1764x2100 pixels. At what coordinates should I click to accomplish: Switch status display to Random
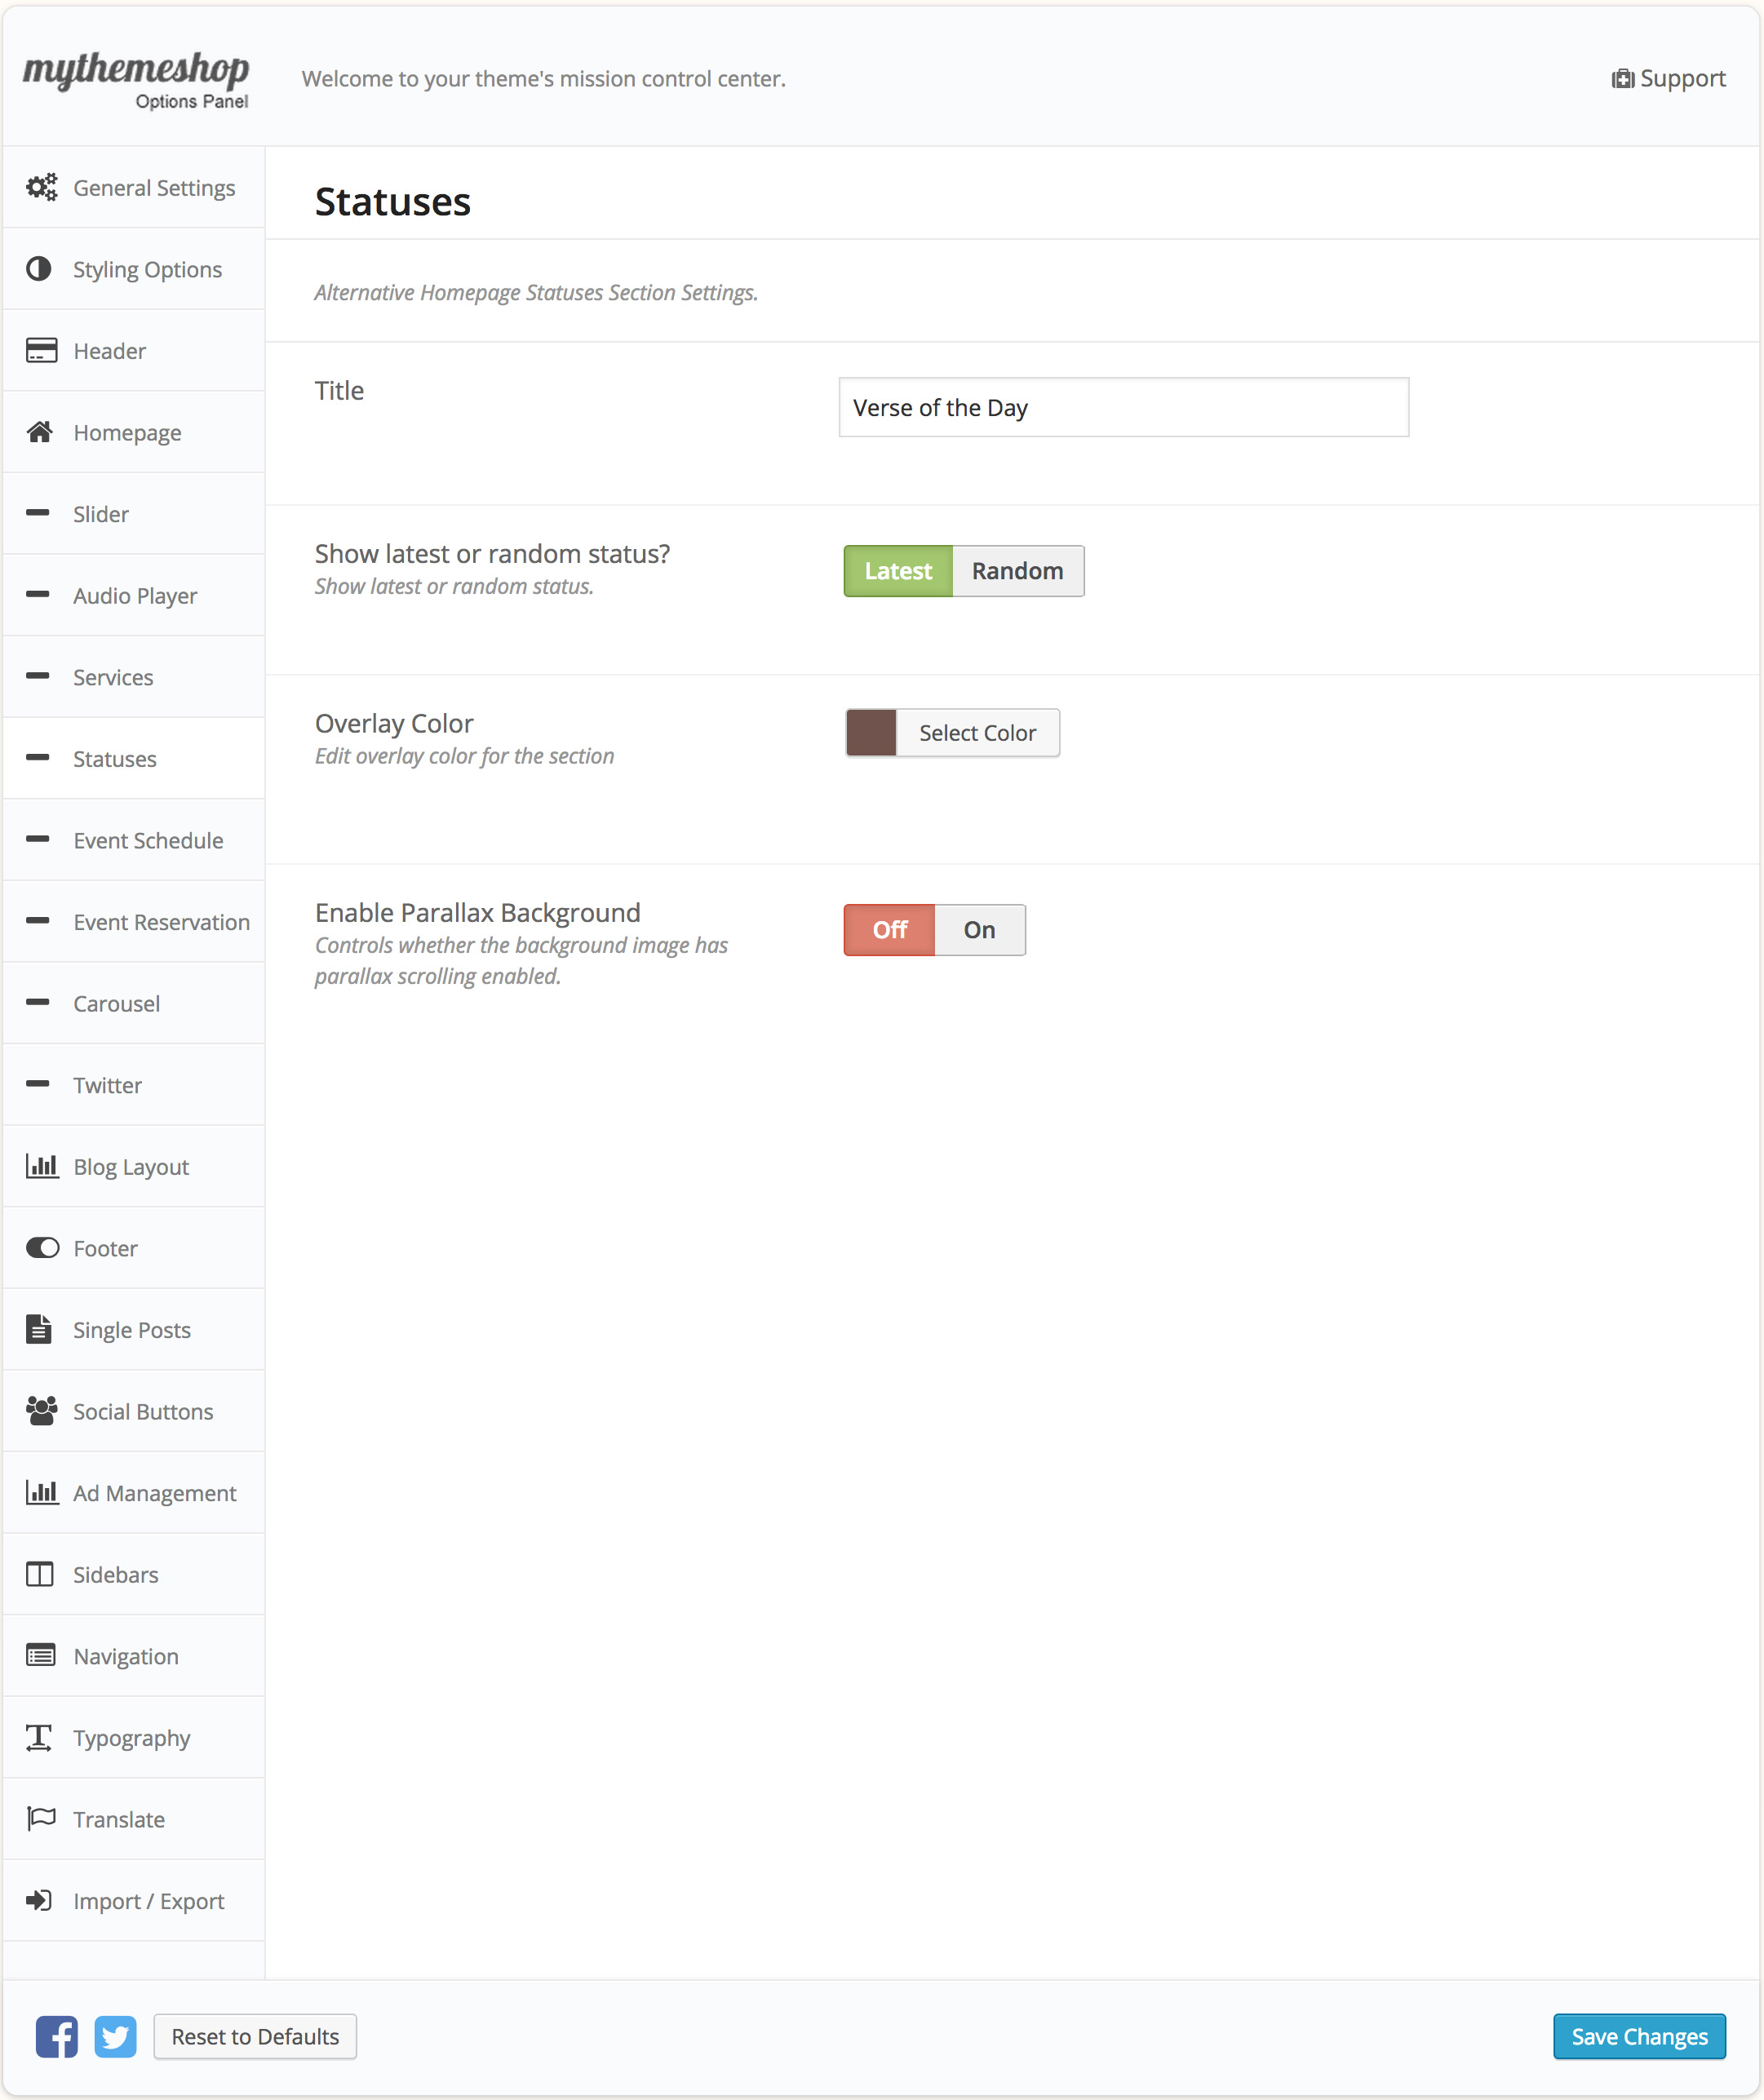click(1017, 571)
